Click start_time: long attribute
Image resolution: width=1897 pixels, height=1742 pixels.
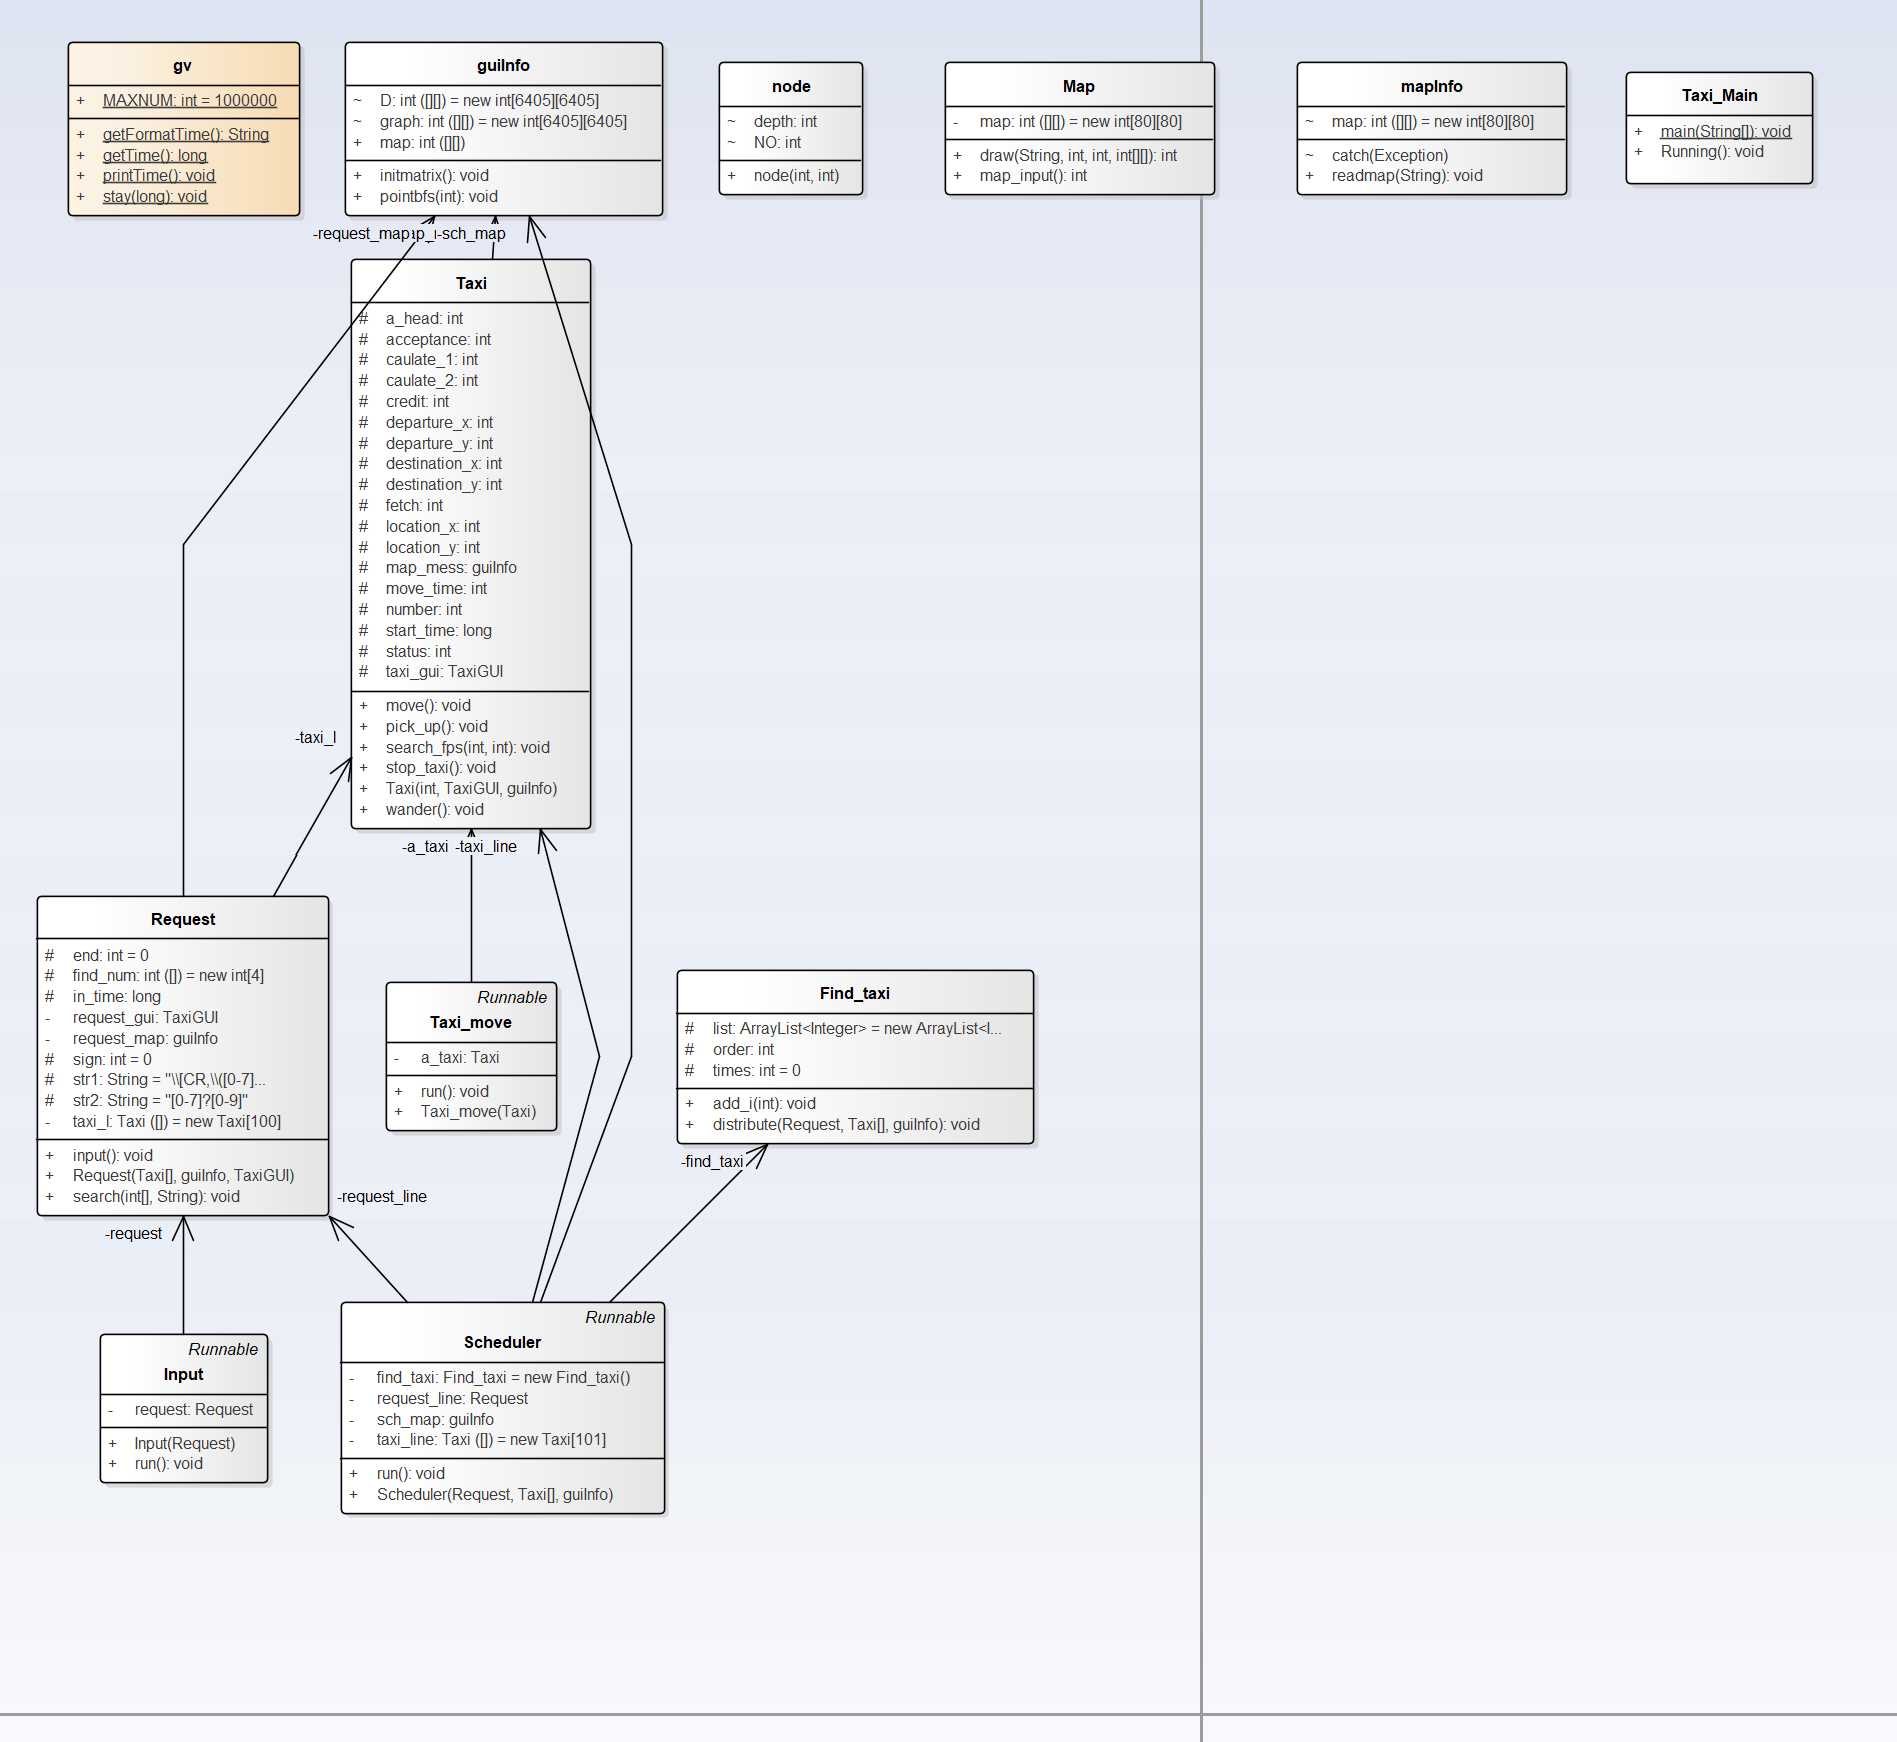tap(438, 630)
